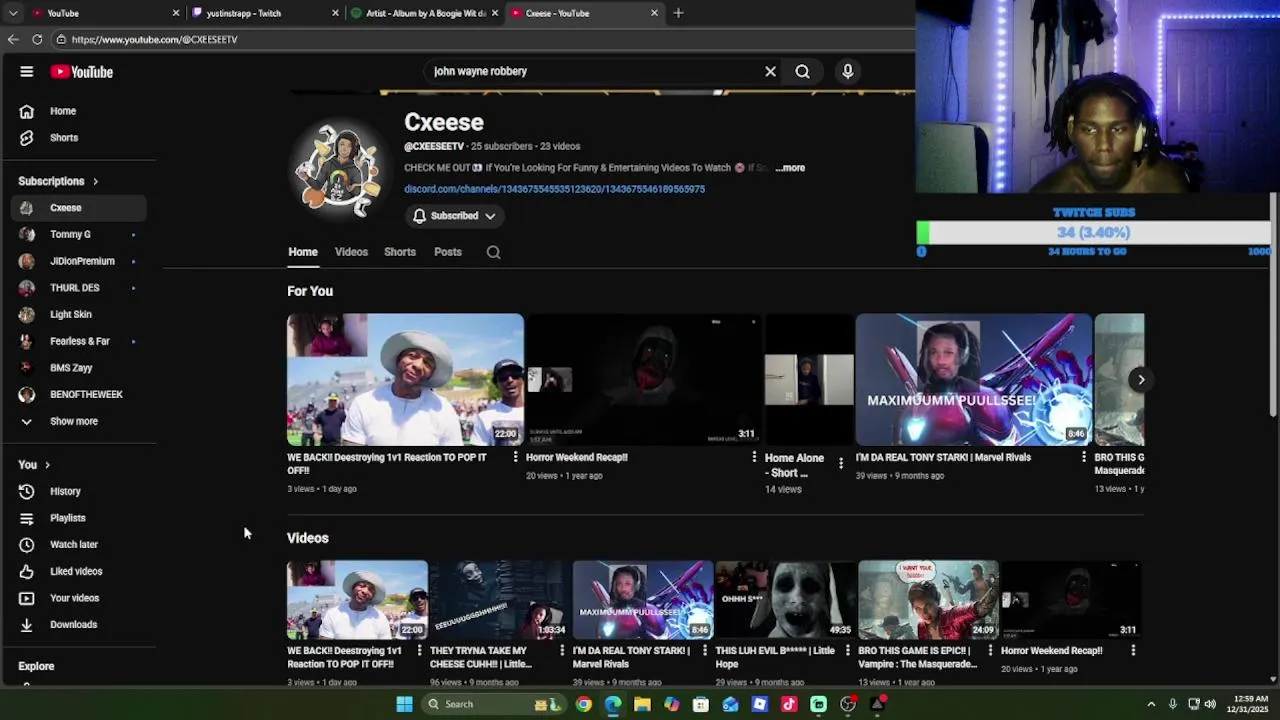
Task: Open the YouTube hamburger menu
Action: [x=27, y=72]
